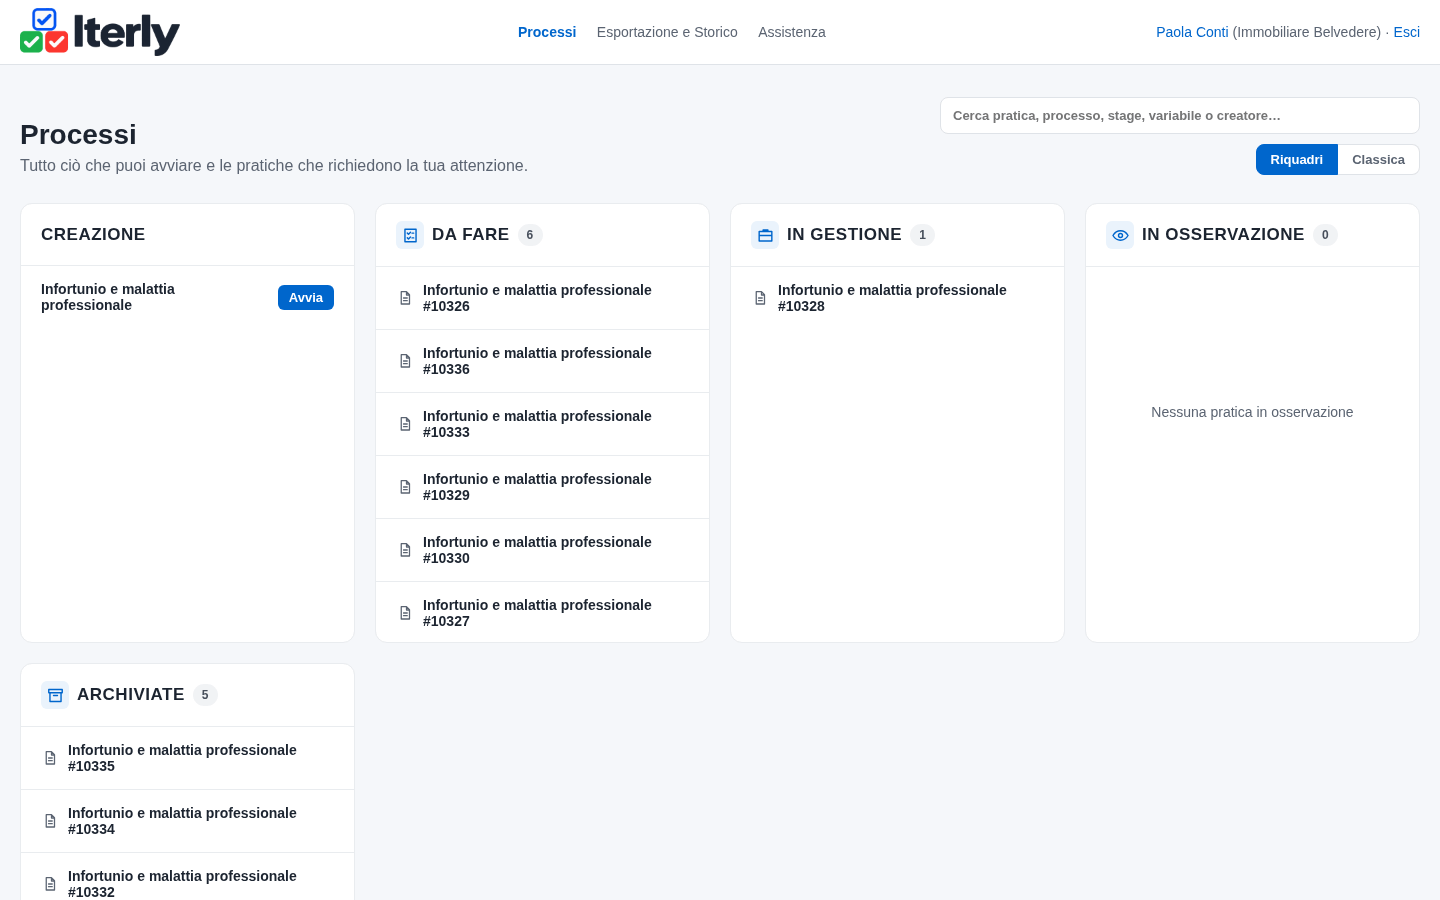The height and width of the screenshot is (900, 1440).
Task: Click document icon beside pratica #10326
Action: click(x=405, y=298)
